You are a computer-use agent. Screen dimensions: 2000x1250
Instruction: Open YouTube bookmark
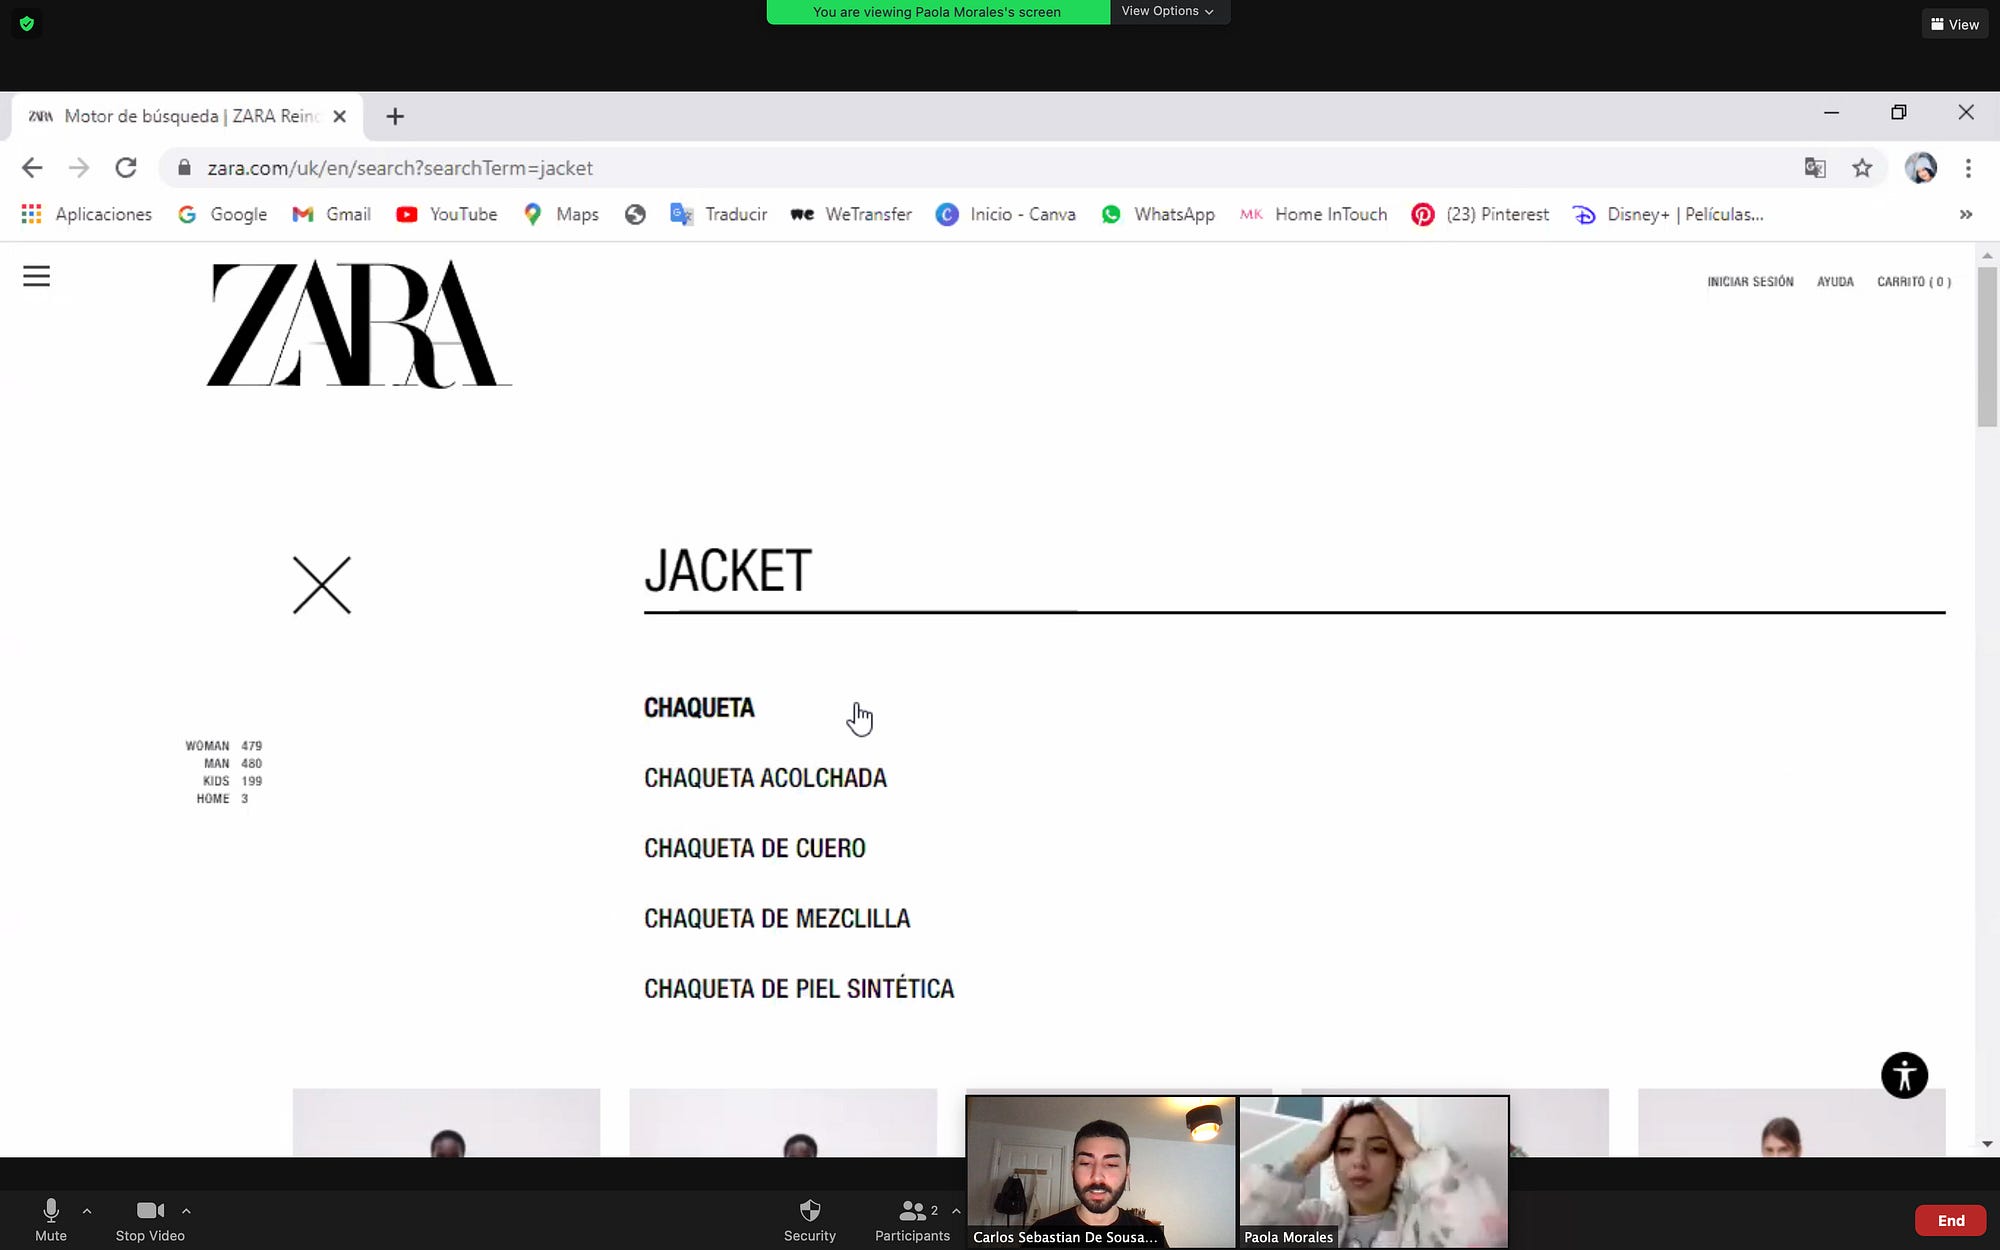click(x=447, y=214)
